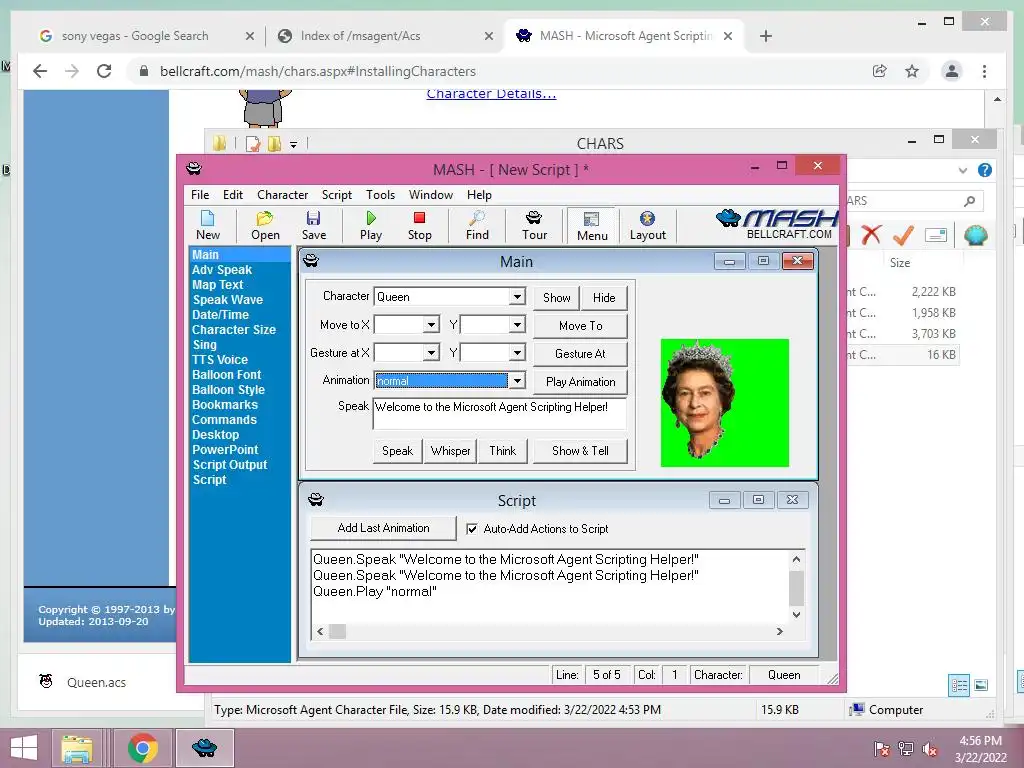Open the Windows Start button
The image size is (1024, 768).
point(24,748)
